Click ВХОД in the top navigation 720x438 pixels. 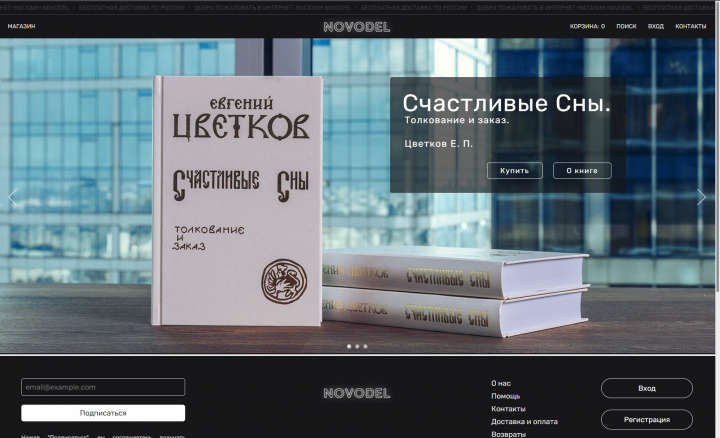pyautogui.click(x=656, y=26)
